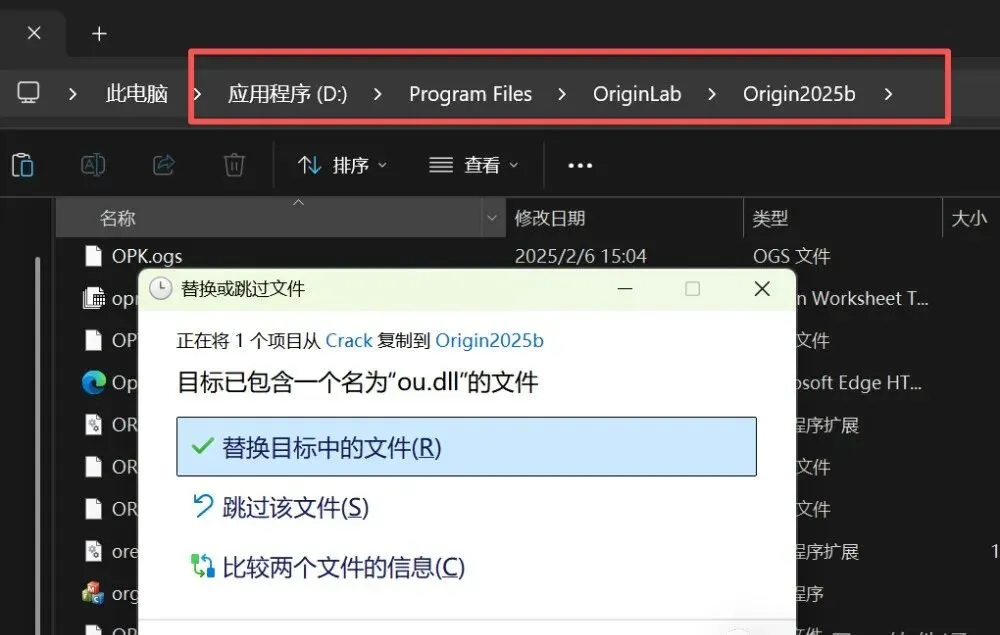Click the clock icon in dialog title bar
Viewport: 1000px width, 635px height.
point(161,289)
